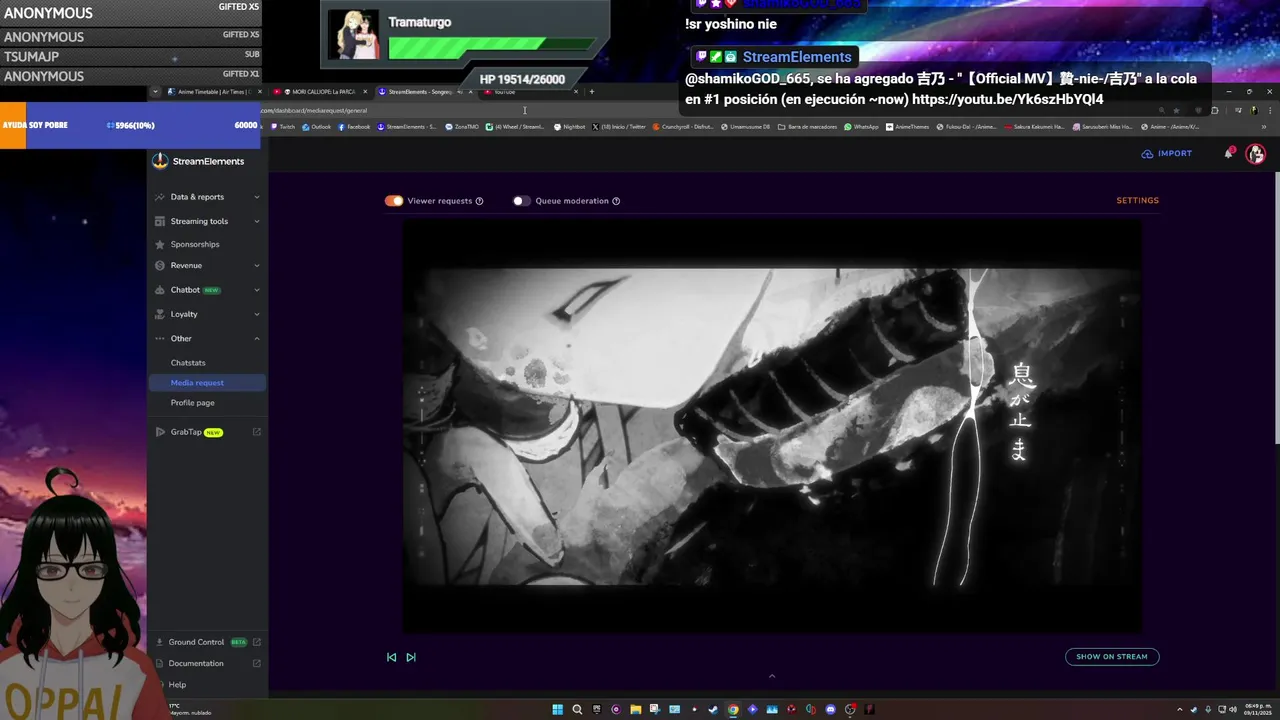Skip to previous song in queue
1280x720 pixels.
coord(391,657)
